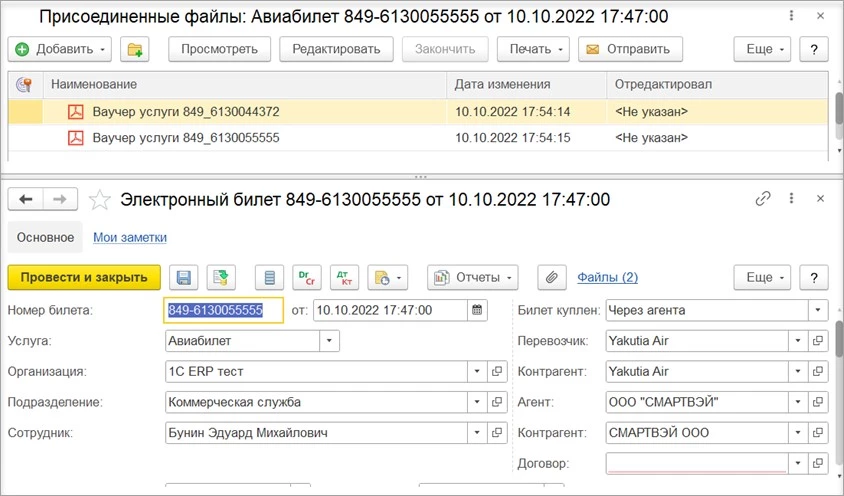Click the Dr/Cr postings icon
844x496 pixels.
[x=307, y=277]
